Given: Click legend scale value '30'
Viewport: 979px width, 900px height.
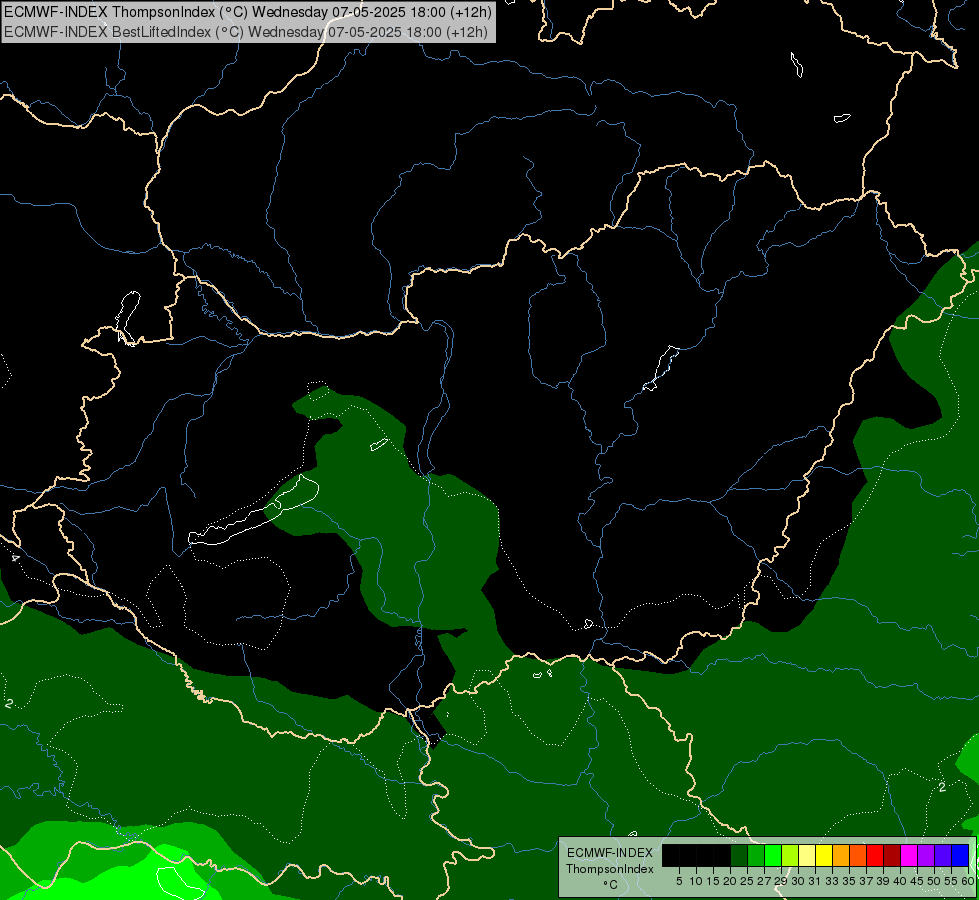Looking at the screenshot, I should 798,881.
